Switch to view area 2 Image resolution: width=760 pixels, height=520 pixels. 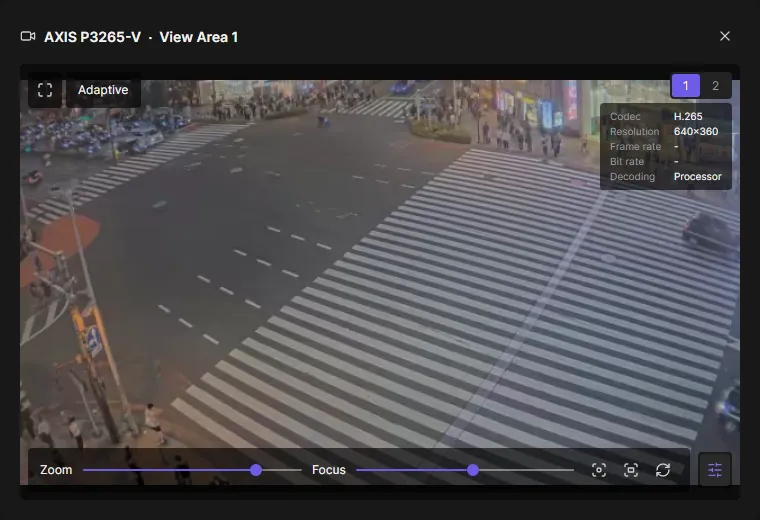[x=715, y=86]
